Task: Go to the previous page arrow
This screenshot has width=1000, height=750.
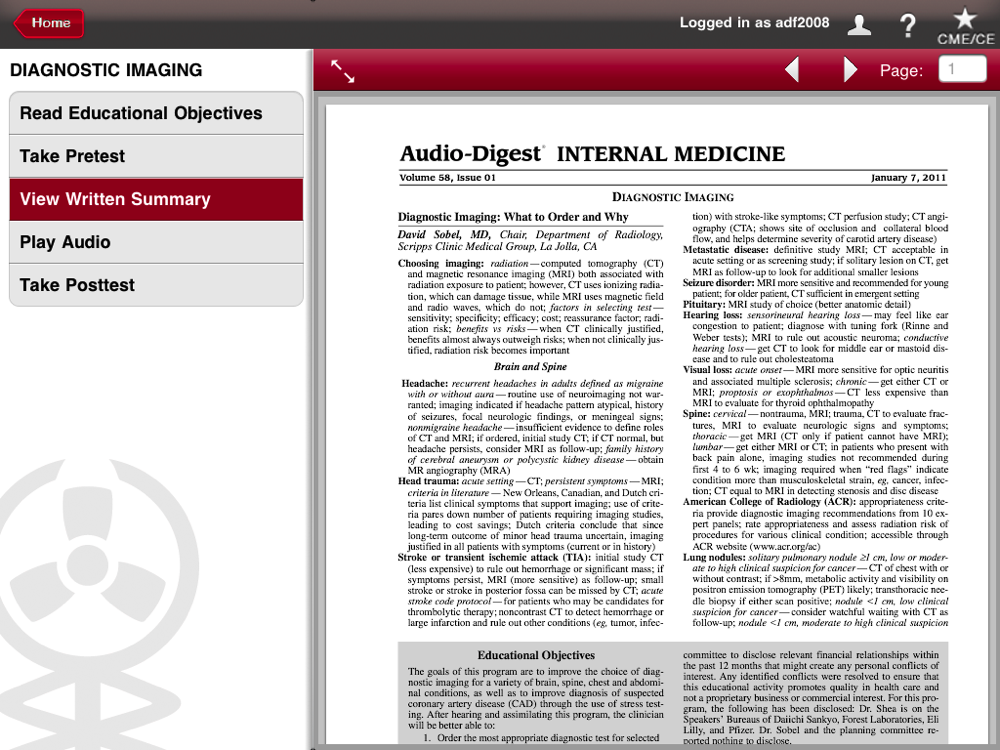Action: tap(793, 70)
